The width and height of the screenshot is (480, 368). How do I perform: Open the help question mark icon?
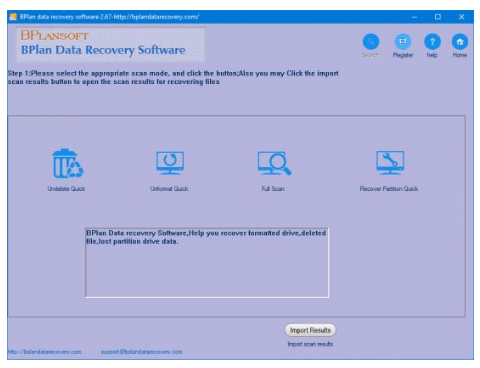tap(432, 42)
